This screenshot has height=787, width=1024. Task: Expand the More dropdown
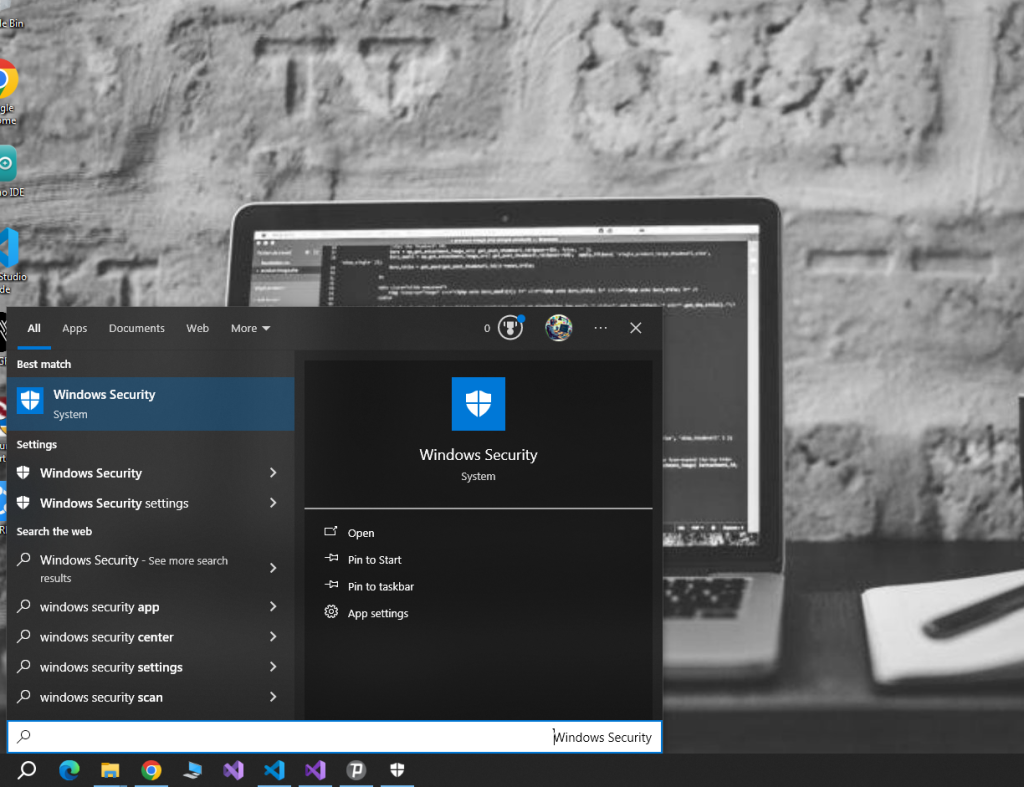pos(250,328)
